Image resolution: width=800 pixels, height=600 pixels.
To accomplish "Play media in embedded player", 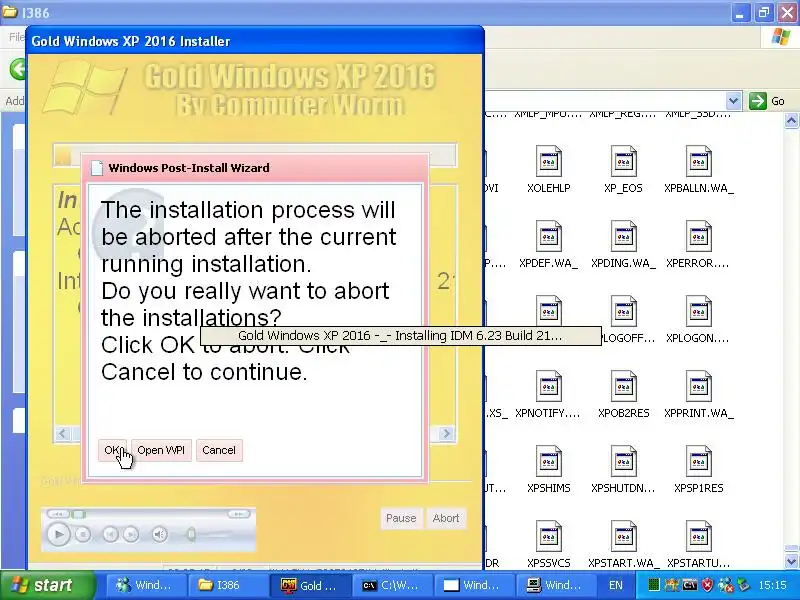I will tap(59, 534).
